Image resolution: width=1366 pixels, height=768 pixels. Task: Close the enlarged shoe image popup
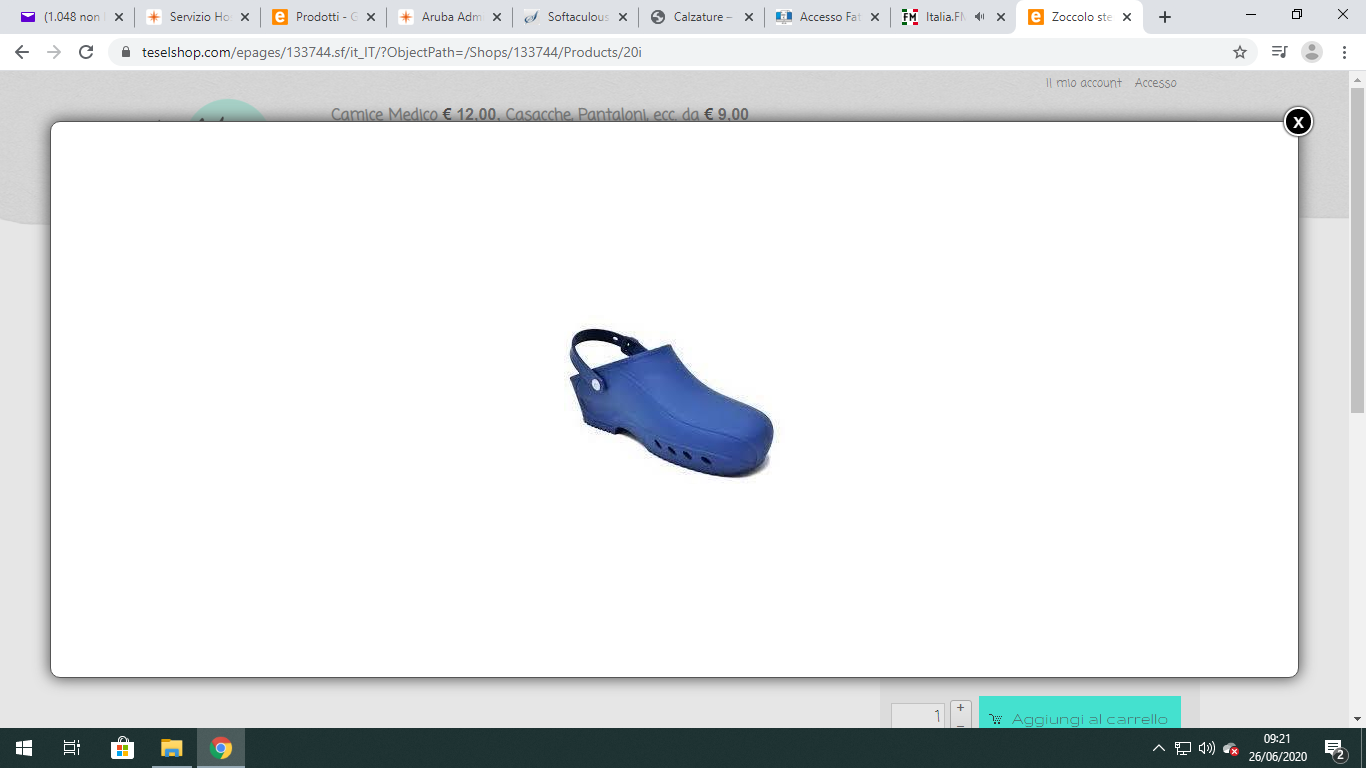(x=1298, y=122)
